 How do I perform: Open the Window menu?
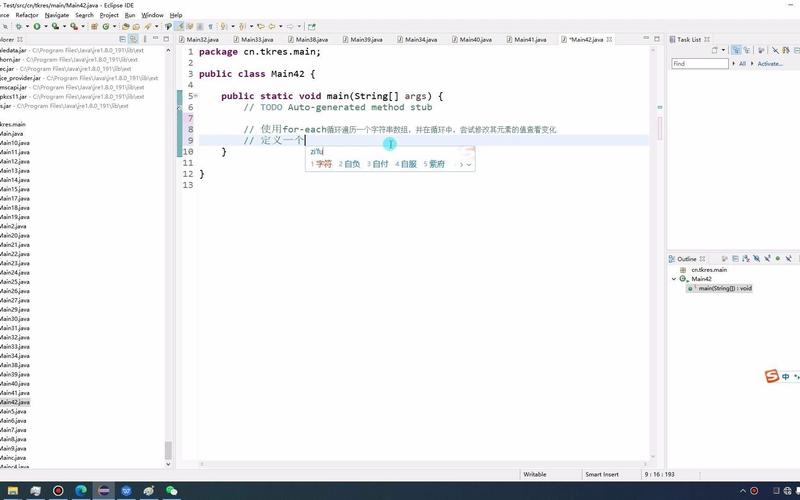[152, 15]
